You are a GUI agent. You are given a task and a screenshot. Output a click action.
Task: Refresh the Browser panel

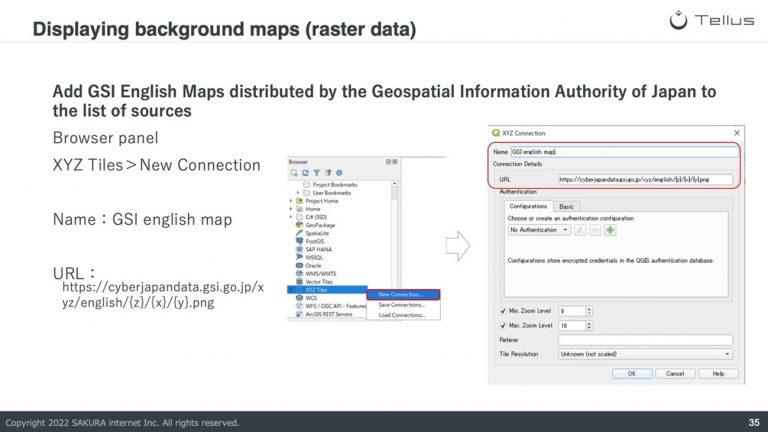pyautogui.click(x=305, y=173)
